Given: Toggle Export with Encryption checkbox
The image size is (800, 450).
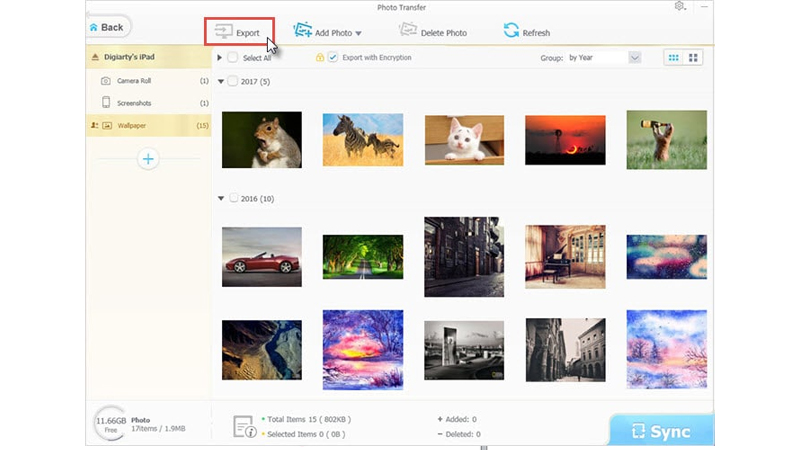Looking at the screenshot, I should [x=333, y=58].
